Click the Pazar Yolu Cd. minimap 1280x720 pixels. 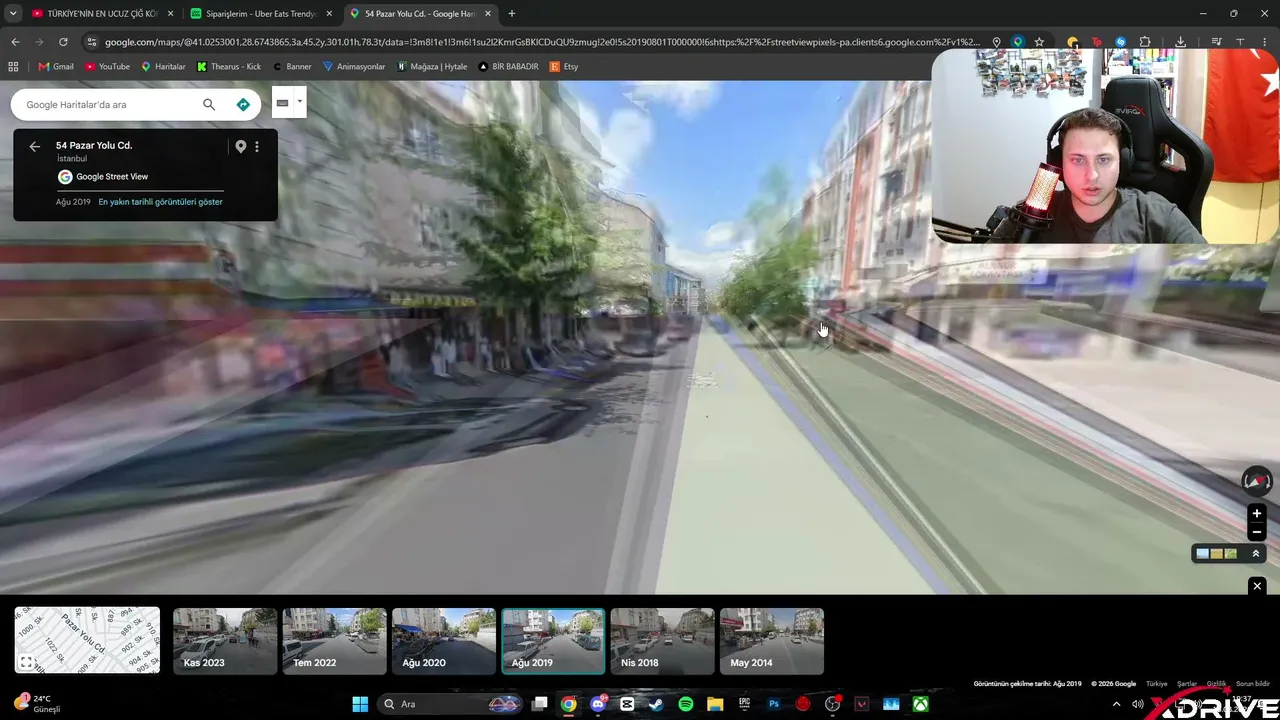pyautogui.click(x=87, y=640)
